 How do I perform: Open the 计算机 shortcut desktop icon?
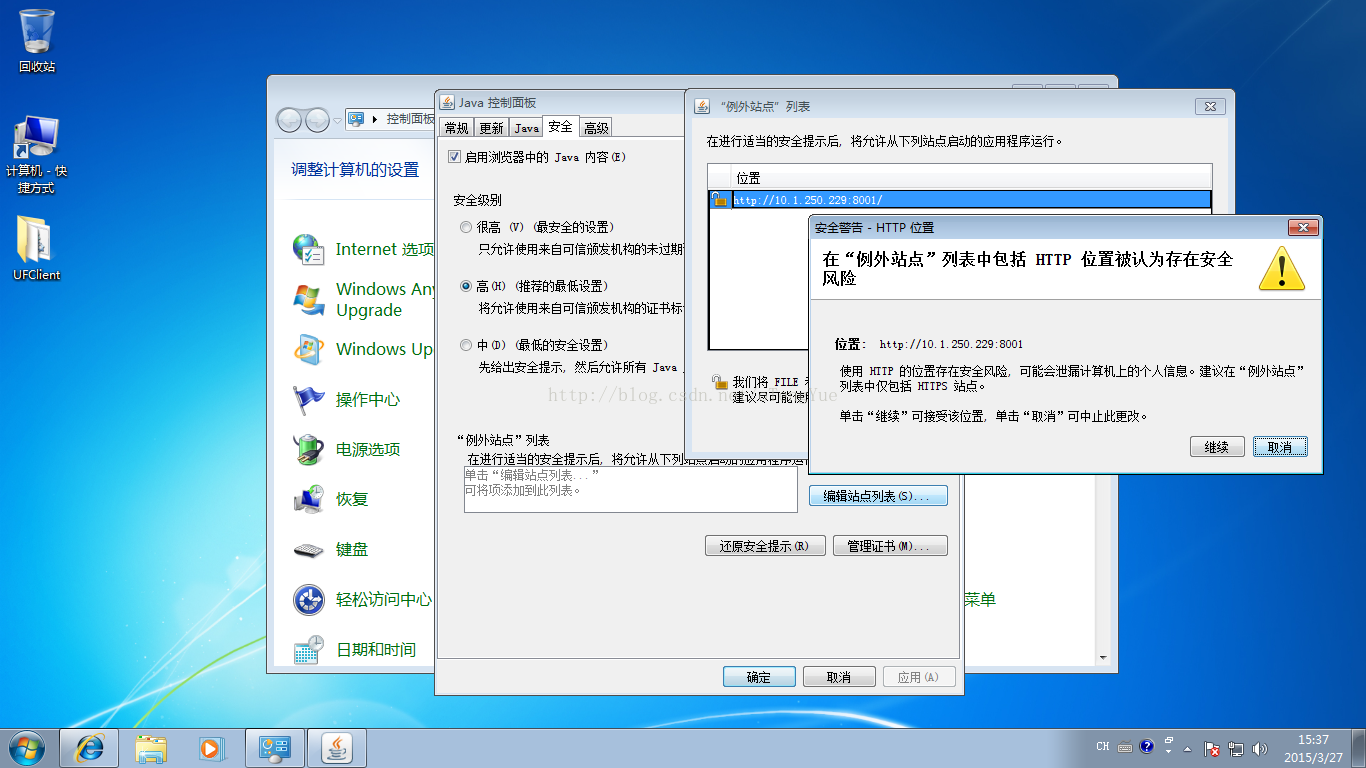pos(37,155)
